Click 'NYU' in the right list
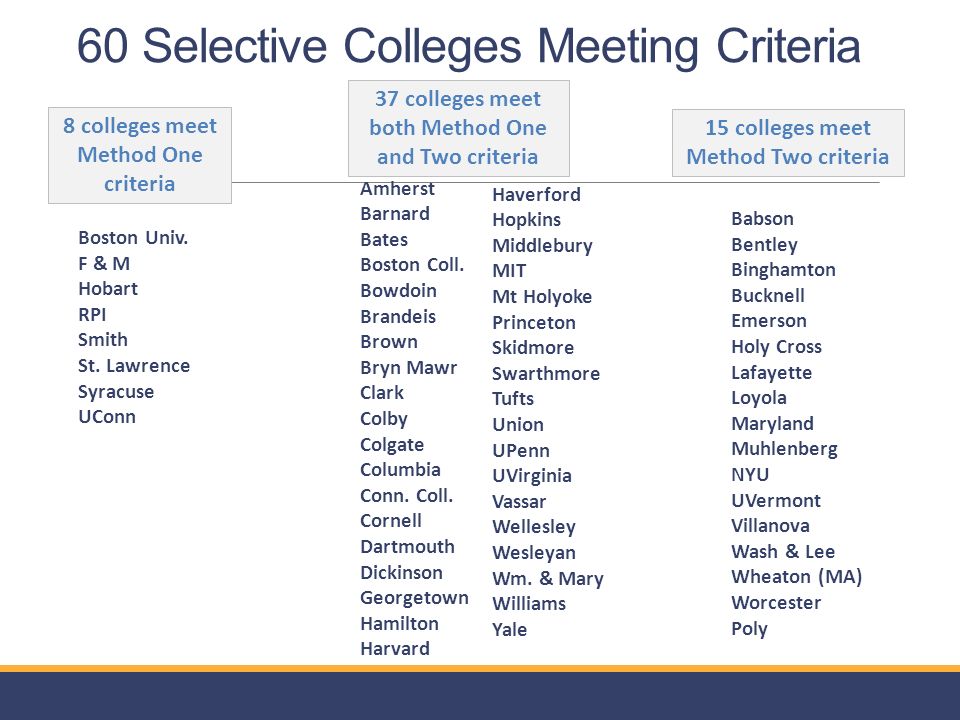This screenshot has width=960, height=720. pos(750,474)
